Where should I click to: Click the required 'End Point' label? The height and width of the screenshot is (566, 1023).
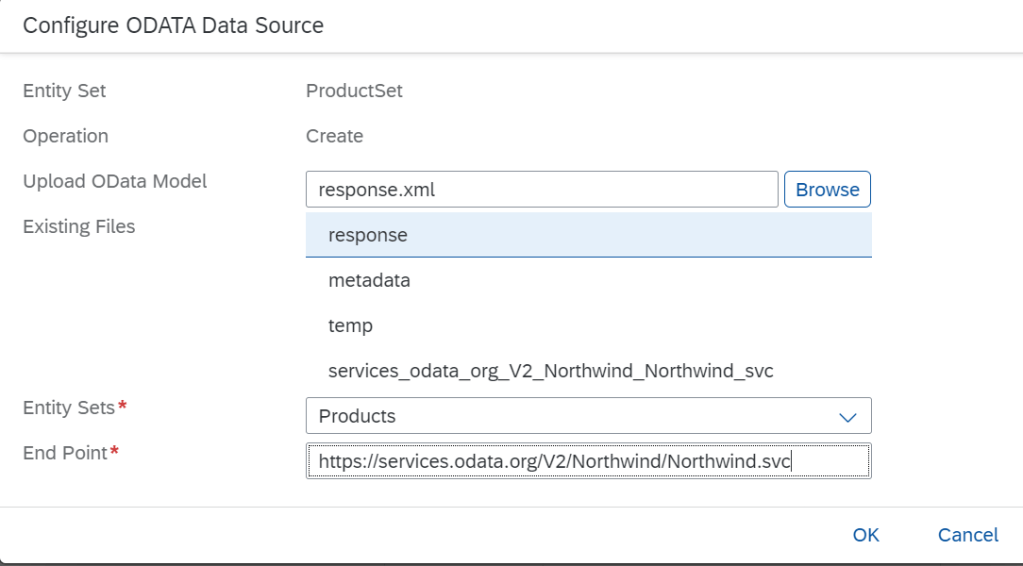65,453
